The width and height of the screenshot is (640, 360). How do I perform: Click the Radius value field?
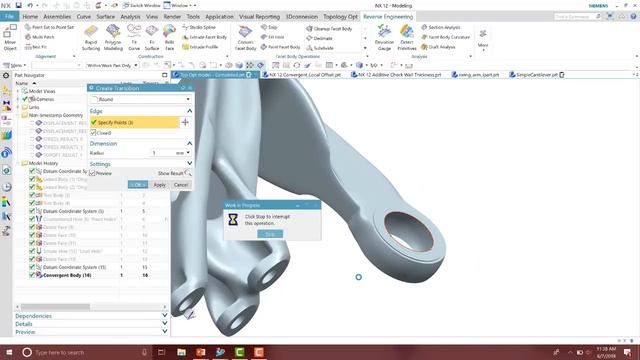tap(163, 153)
